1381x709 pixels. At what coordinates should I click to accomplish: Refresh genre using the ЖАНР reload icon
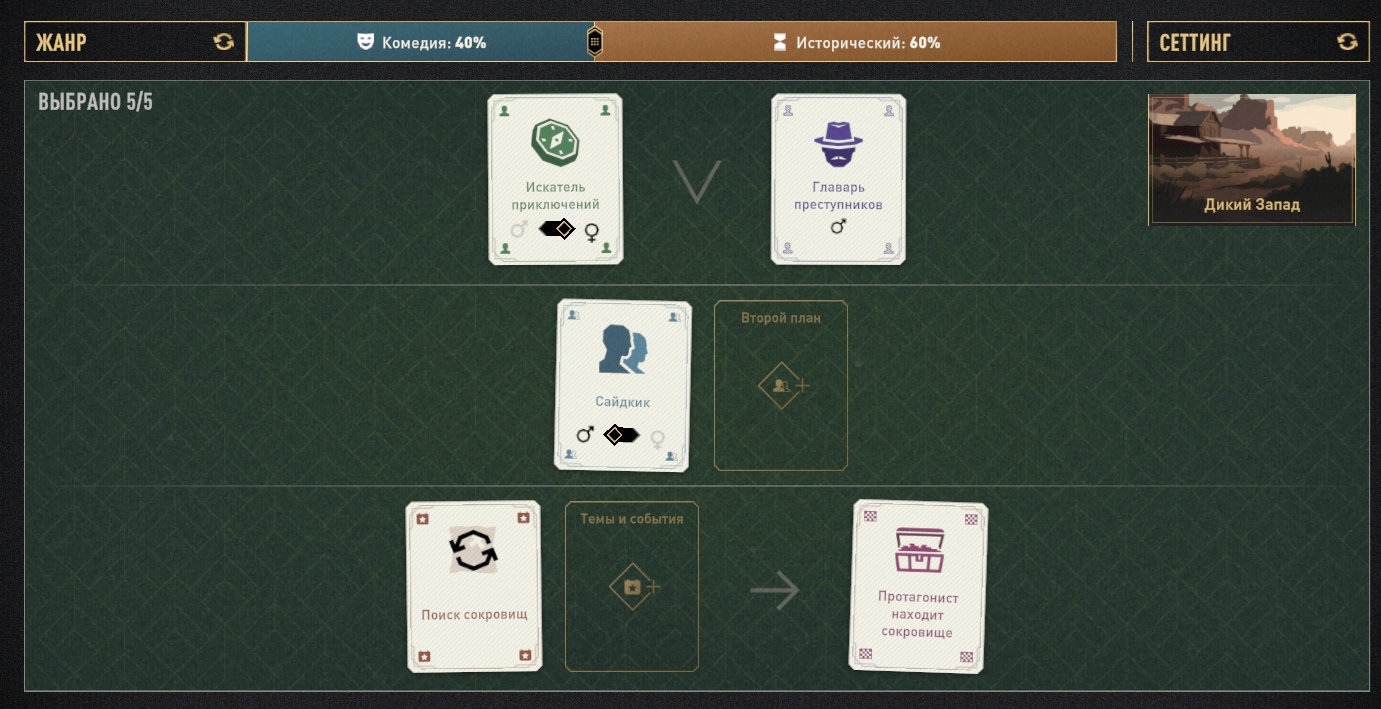coord(223,42)
